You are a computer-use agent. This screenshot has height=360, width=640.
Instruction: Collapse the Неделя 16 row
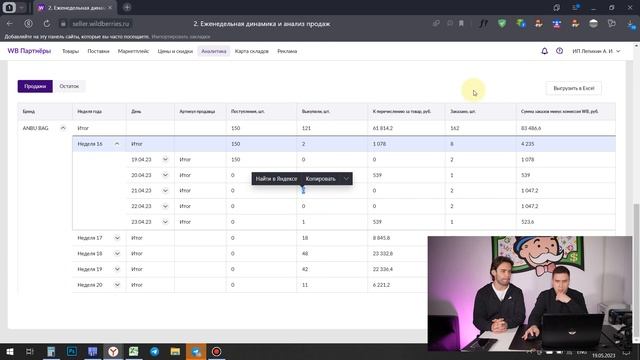coord(117,144)
